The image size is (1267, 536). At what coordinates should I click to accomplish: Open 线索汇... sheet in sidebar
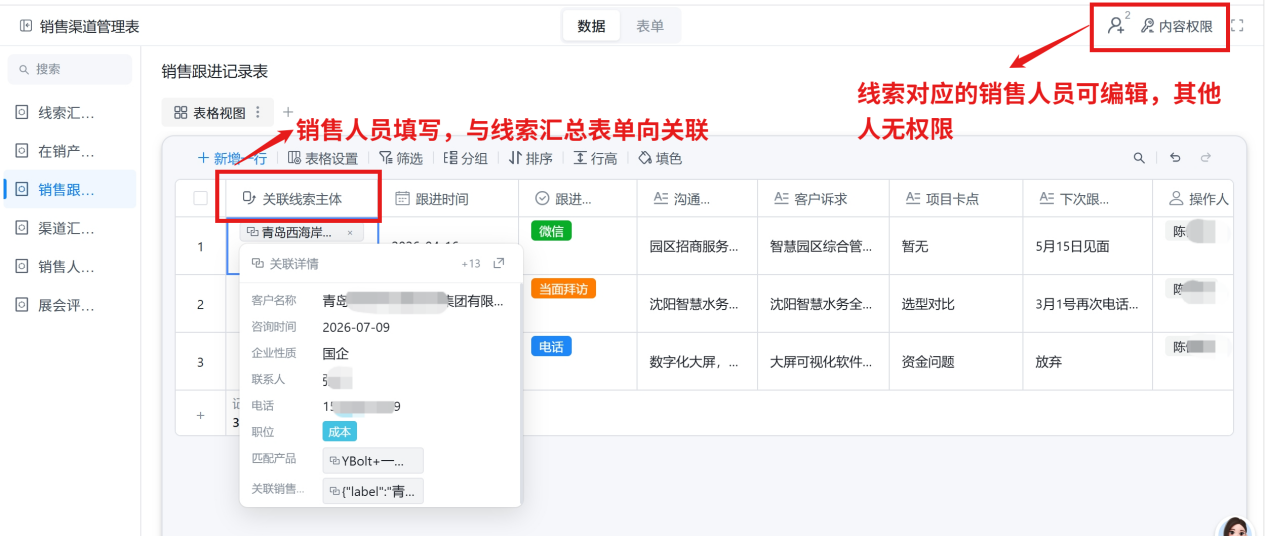70,112
